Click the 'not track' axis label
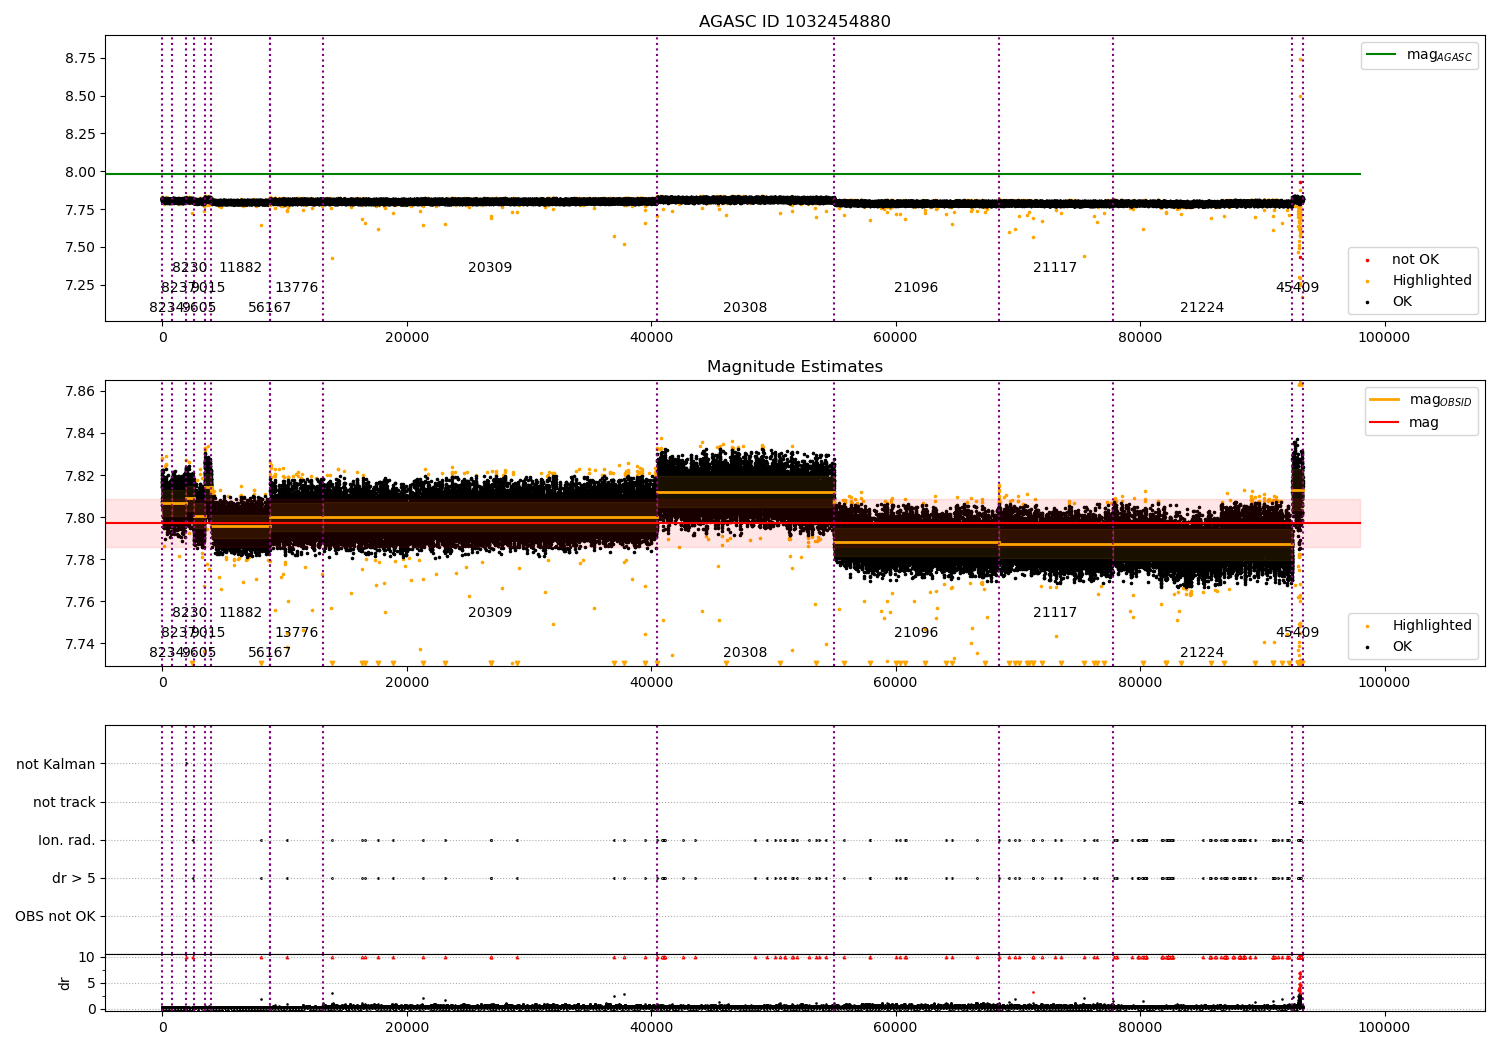The image size is (1500, 1050). click(x=64, y=802)
